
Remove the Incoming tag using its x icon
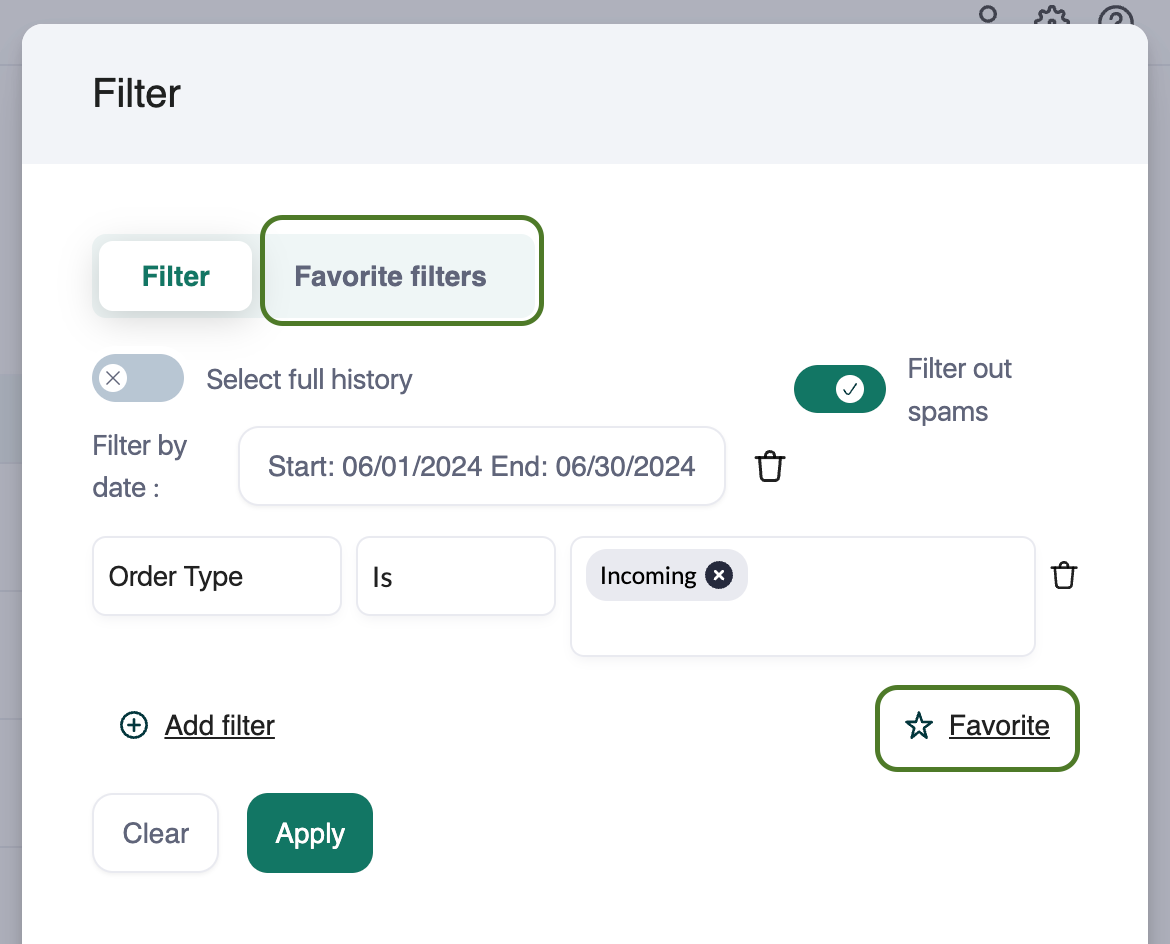click(718, 575)
